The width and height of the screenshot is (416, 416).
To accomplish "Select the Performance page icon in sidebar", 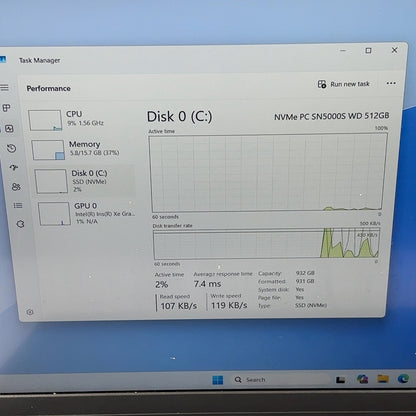I will click(x=9, y=128).
